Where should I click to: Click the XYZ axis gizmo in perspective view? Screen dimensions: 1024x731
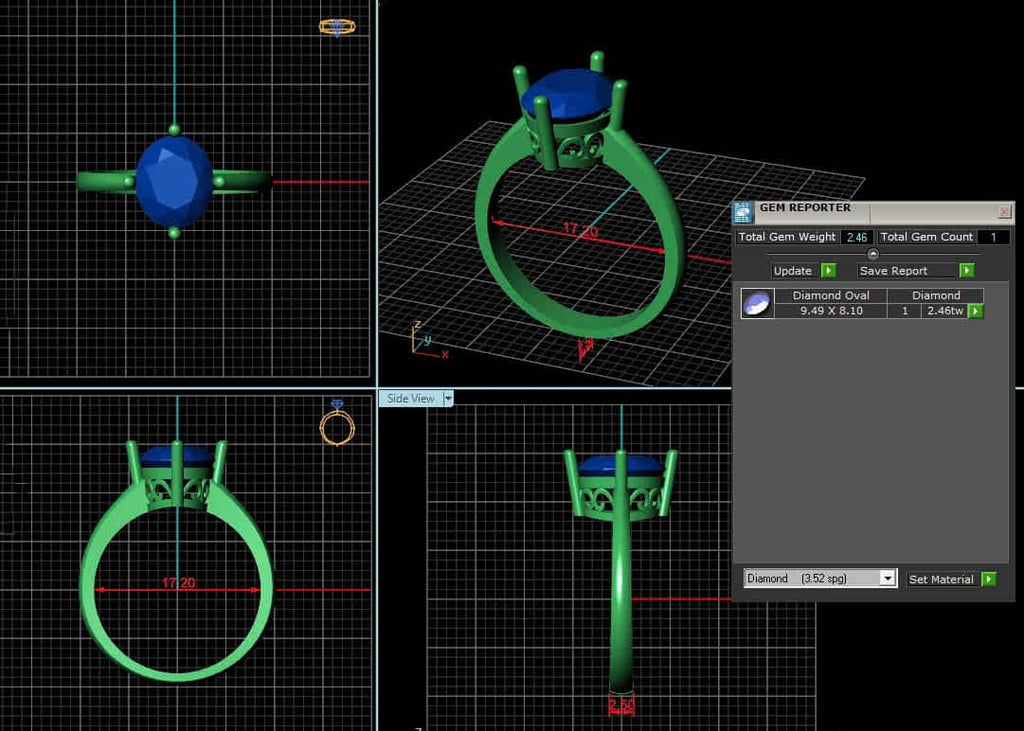point(425,340)
